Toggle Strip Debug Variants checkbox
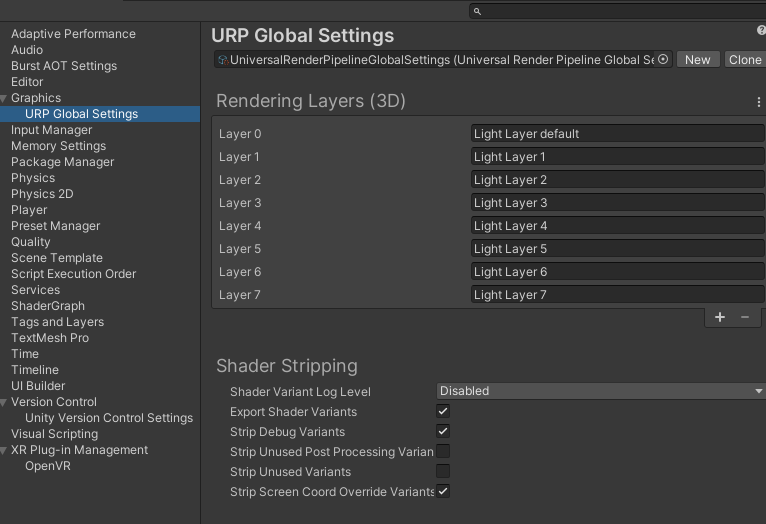 [443, 431]
